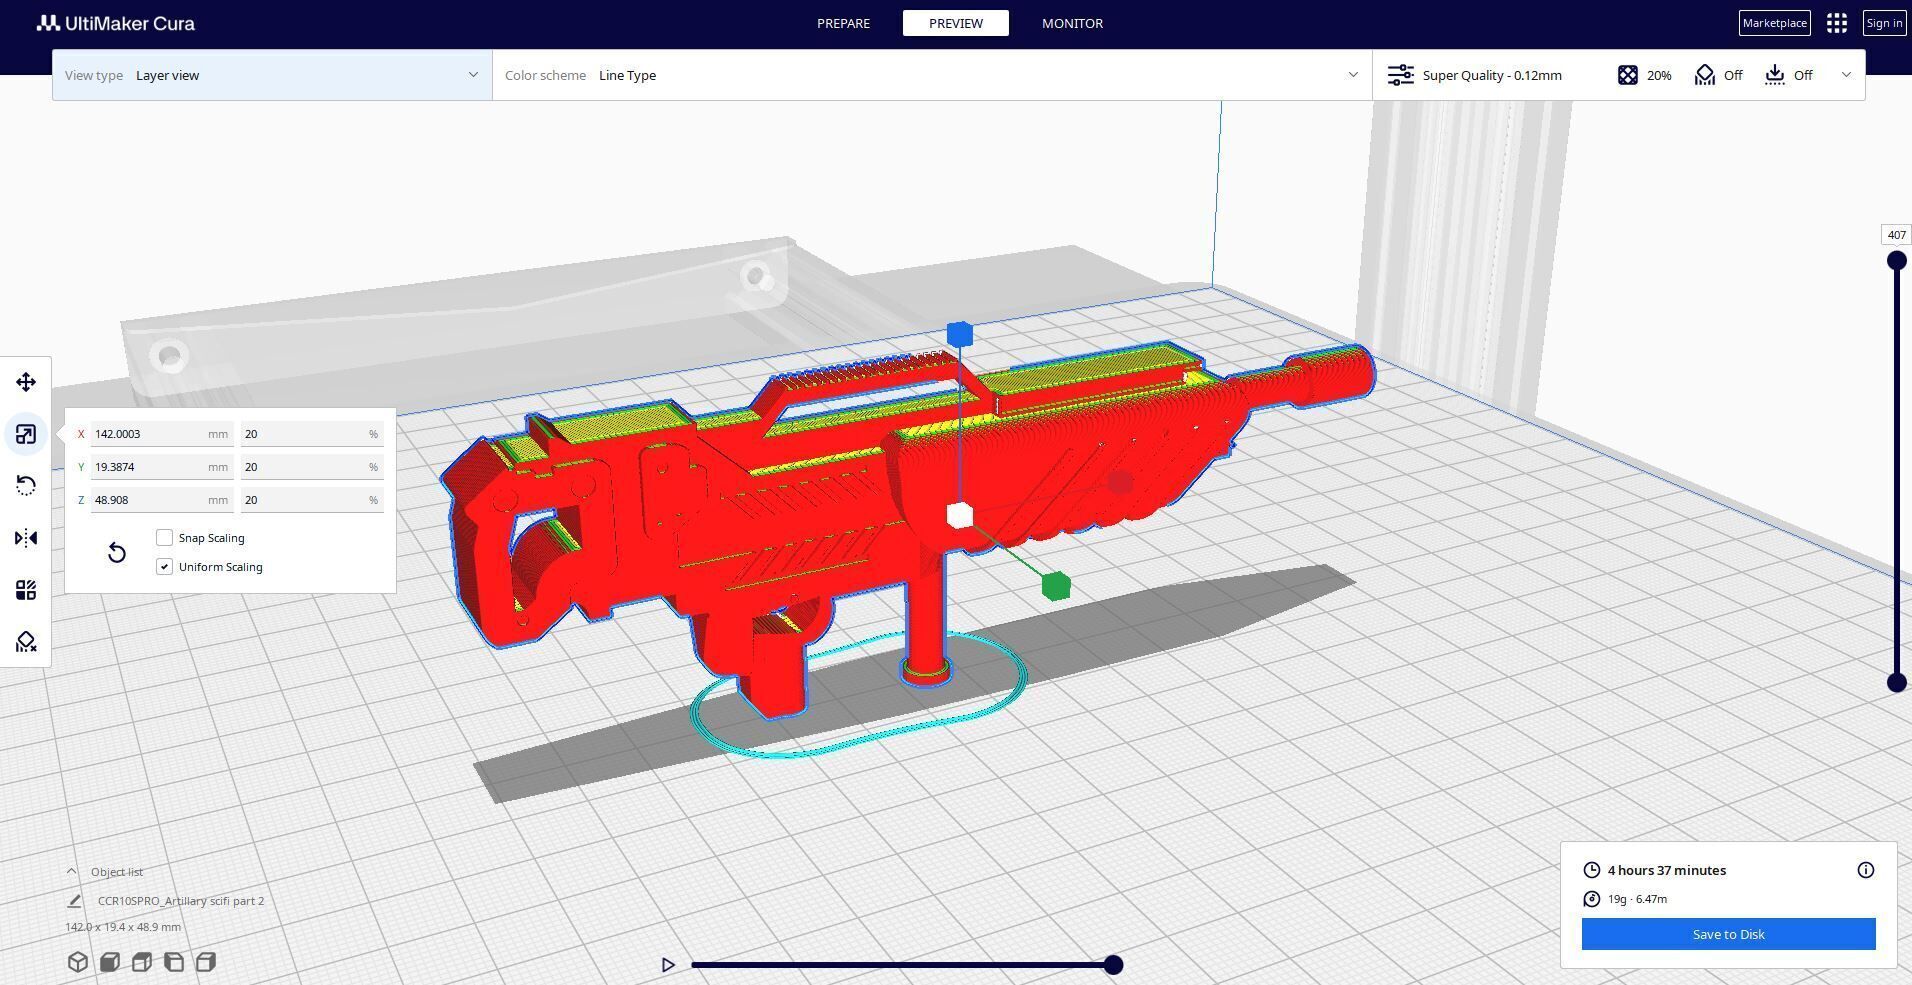Click the top layer slider handle

[1896, 261]
